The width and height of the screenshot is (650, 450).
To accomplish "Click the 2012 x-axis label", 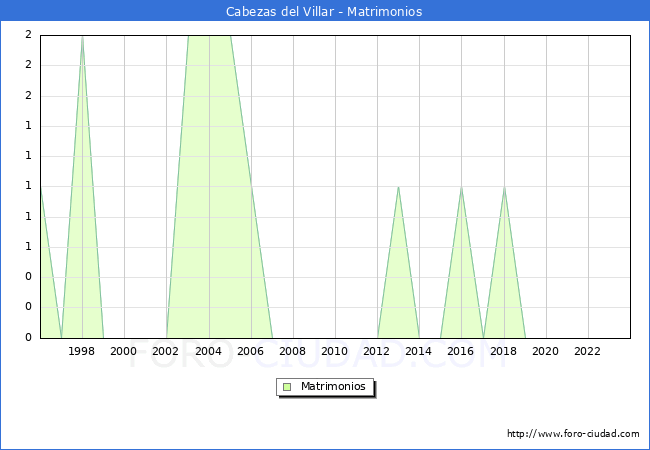I will click(x=376, y=351).
